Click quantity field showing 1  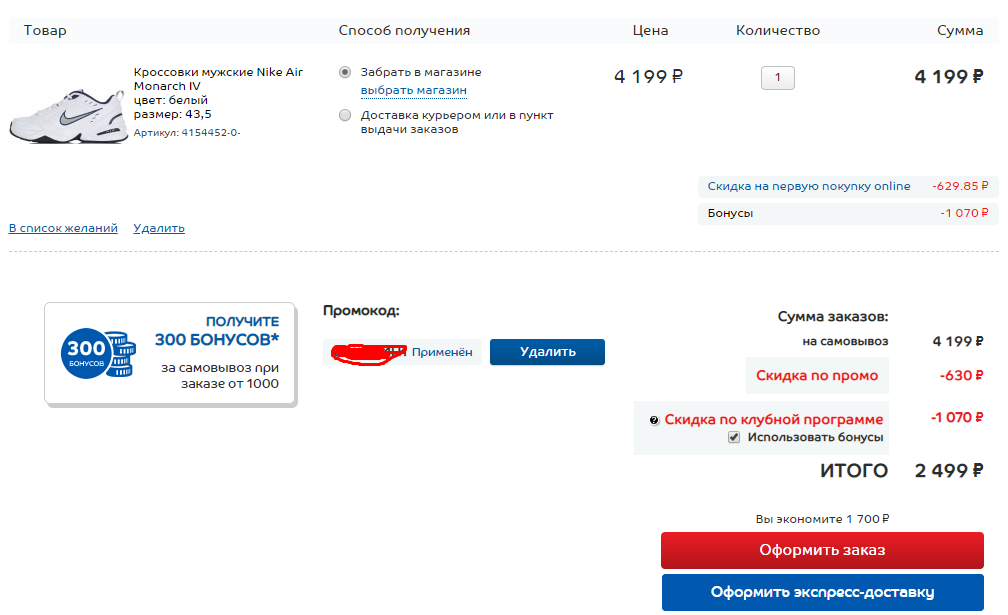[x=778, y=78]
